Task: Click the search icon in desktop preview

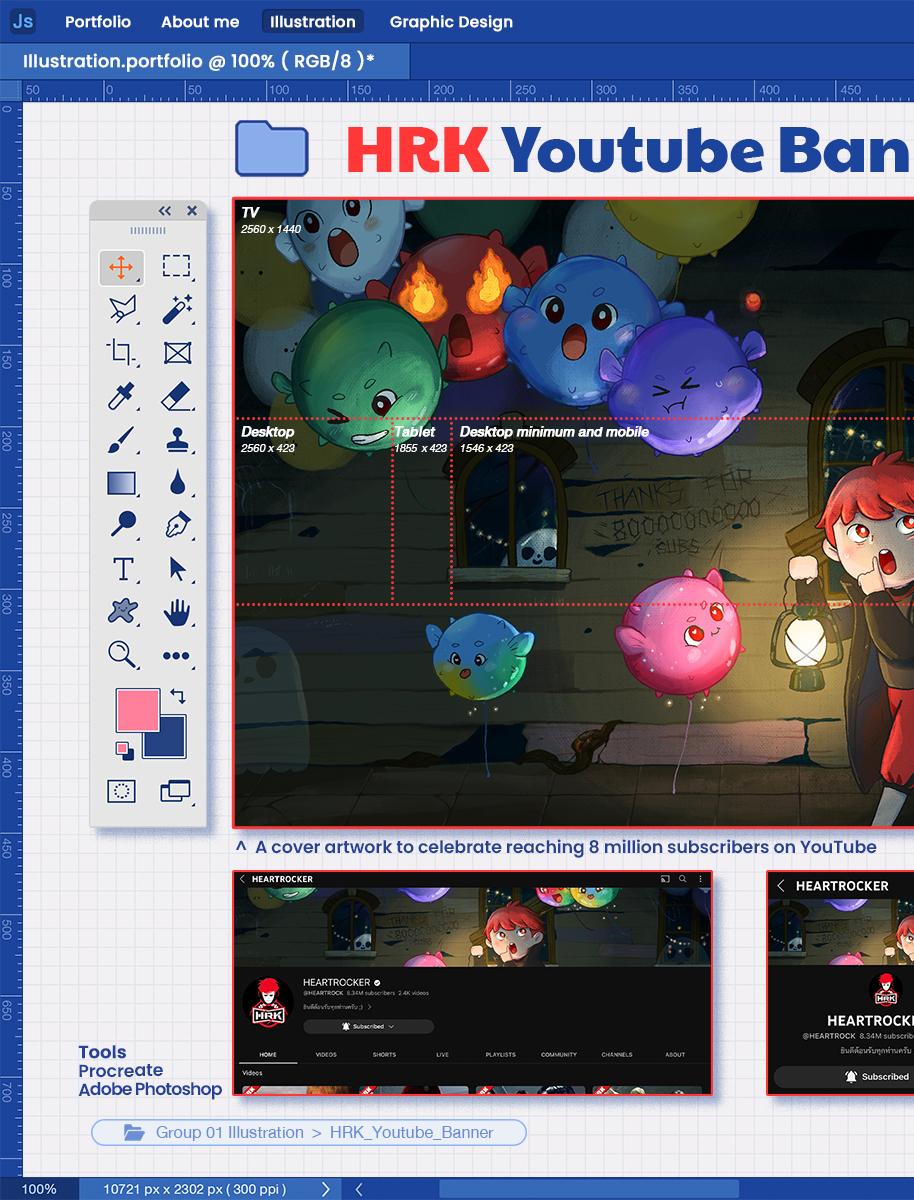Action: [682, 879]
